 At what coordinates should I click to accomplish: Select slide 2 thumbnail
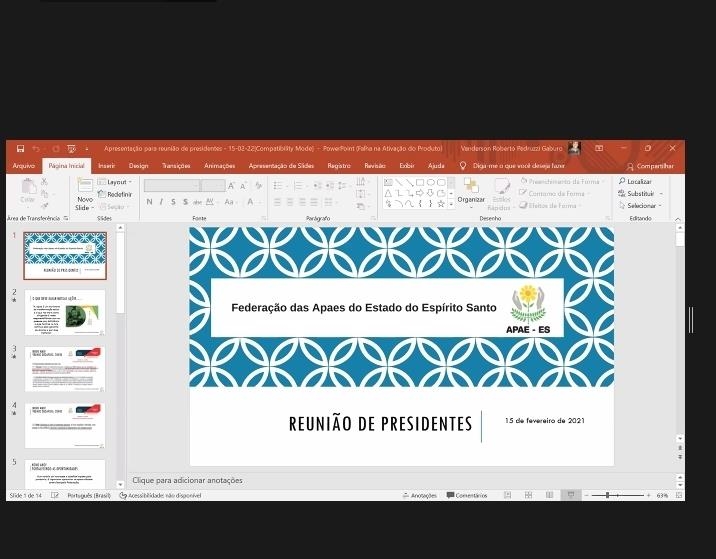click(x=65, y=312)
